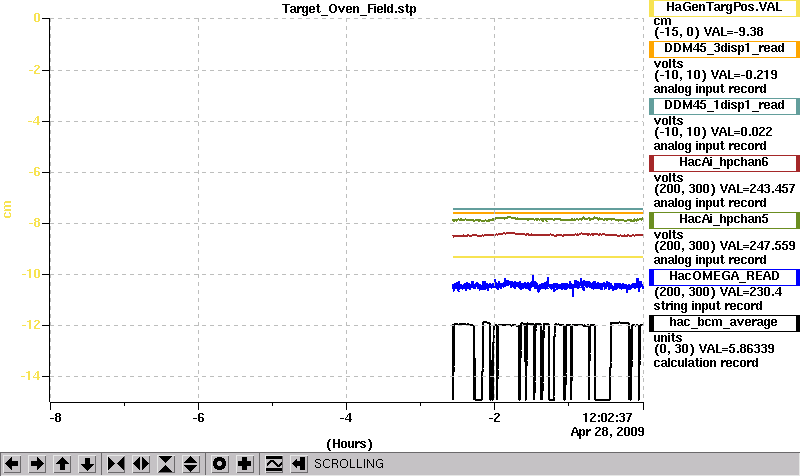Select the HacAi_hpchan6 legend entry
This screenshot has height=476, width=800.
pos(724,163)
